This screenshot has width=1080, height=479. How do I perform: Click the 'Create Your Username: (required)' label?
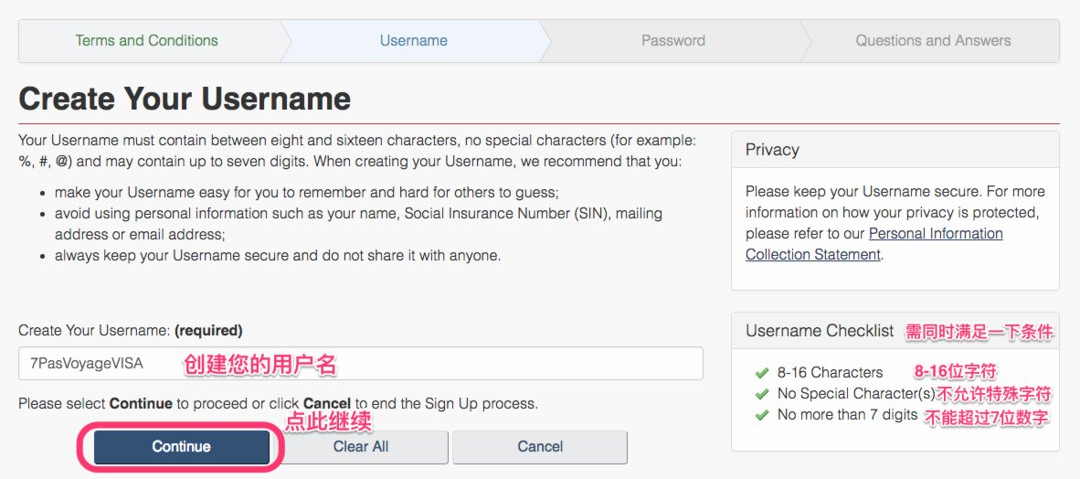(x=130, y=330)
